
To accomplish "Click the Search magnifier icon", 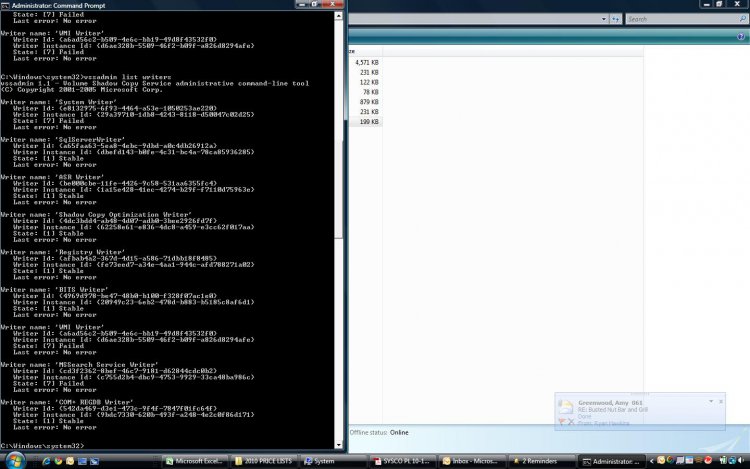I will [x=743, y=19].
